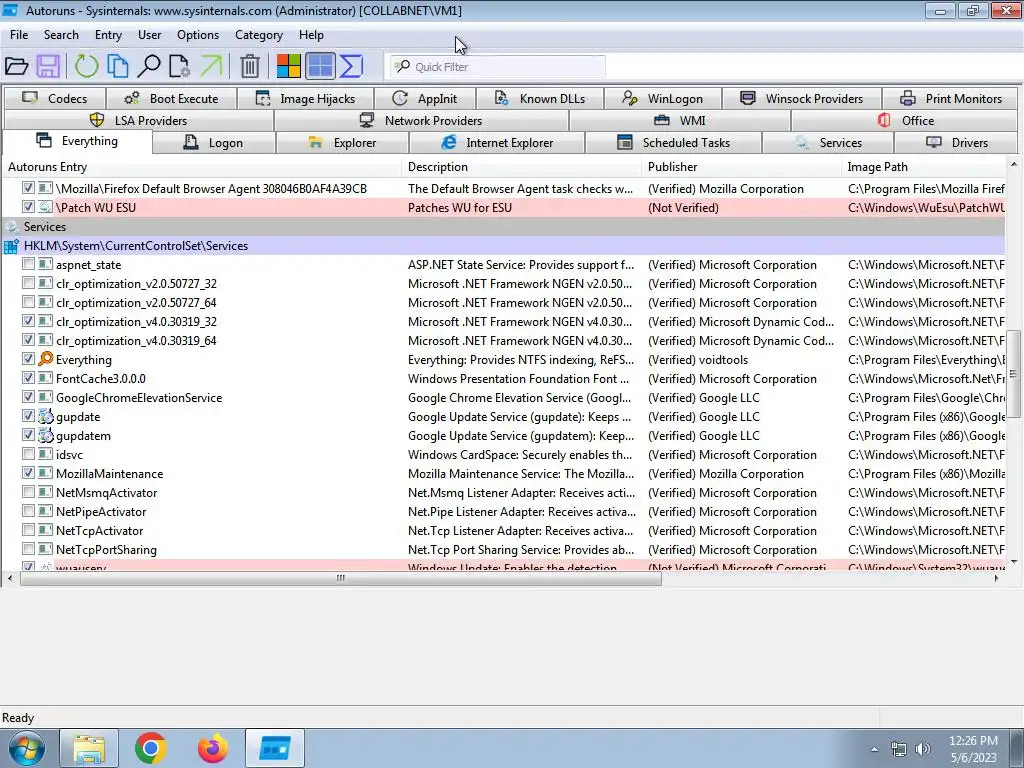Select the NetMsmqActivator entry row

503,492
